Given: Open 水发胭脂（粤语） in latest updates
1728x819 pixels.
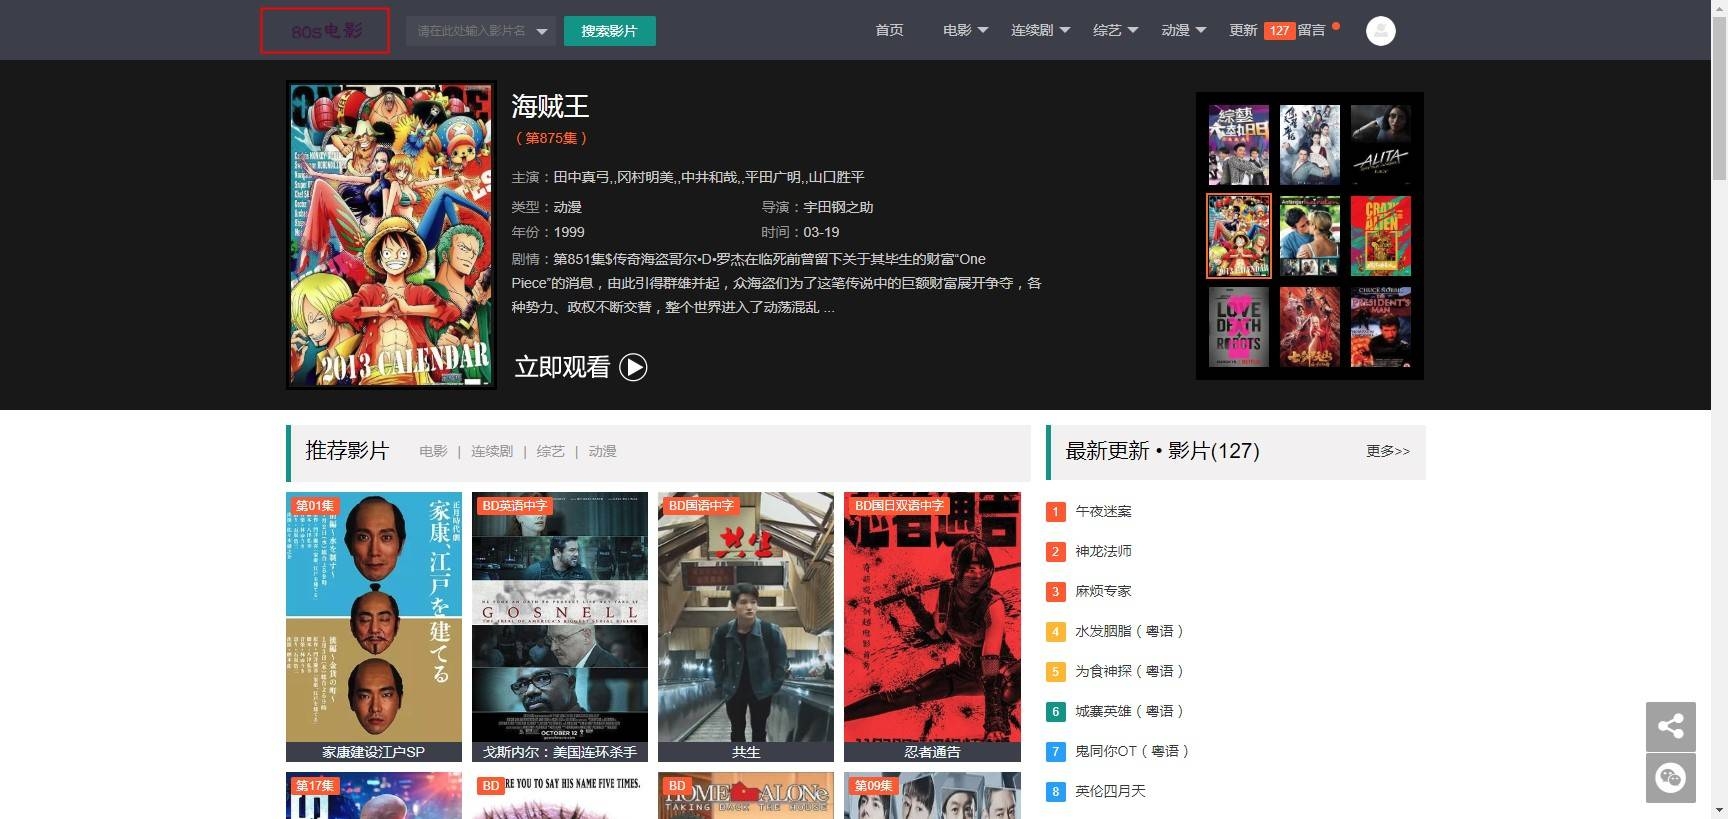Looking at the screenshot, I should [x=1131, y=631].
